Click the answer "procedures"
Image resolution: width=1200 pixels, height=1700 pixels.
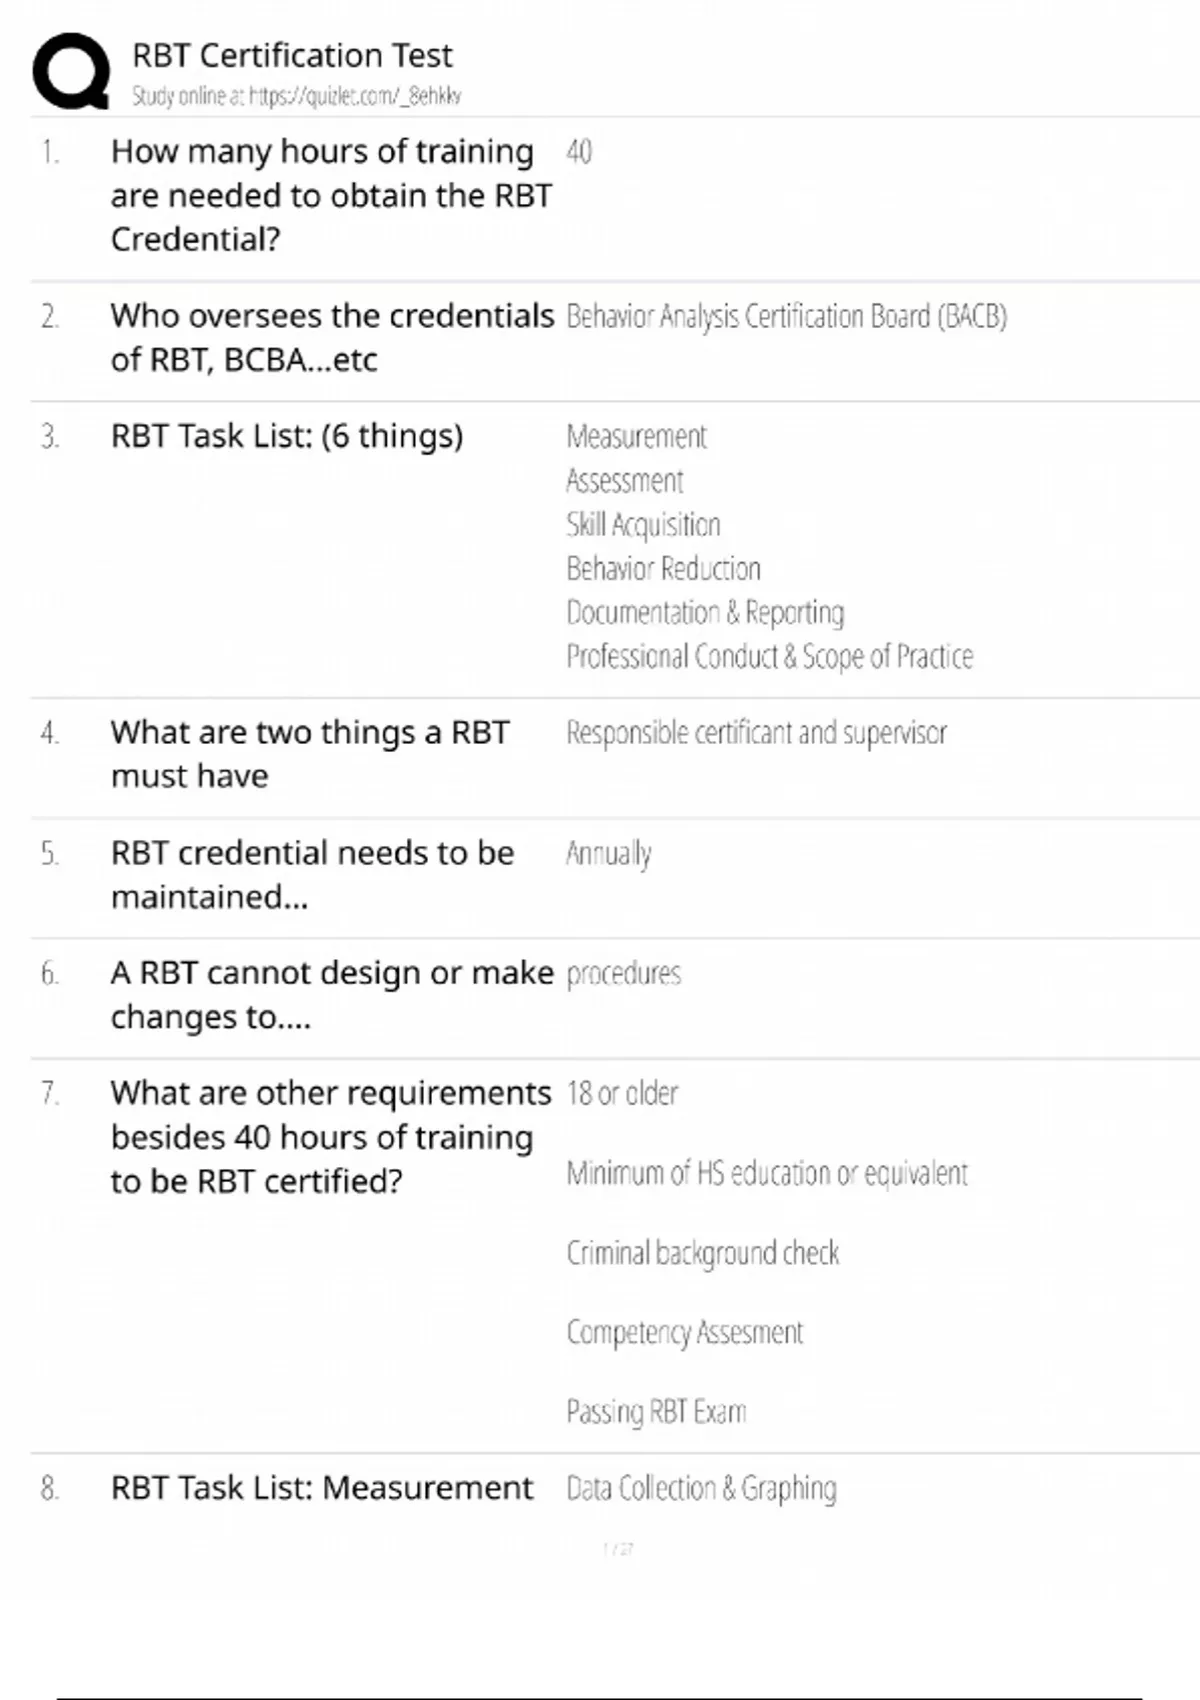[624, 973]
